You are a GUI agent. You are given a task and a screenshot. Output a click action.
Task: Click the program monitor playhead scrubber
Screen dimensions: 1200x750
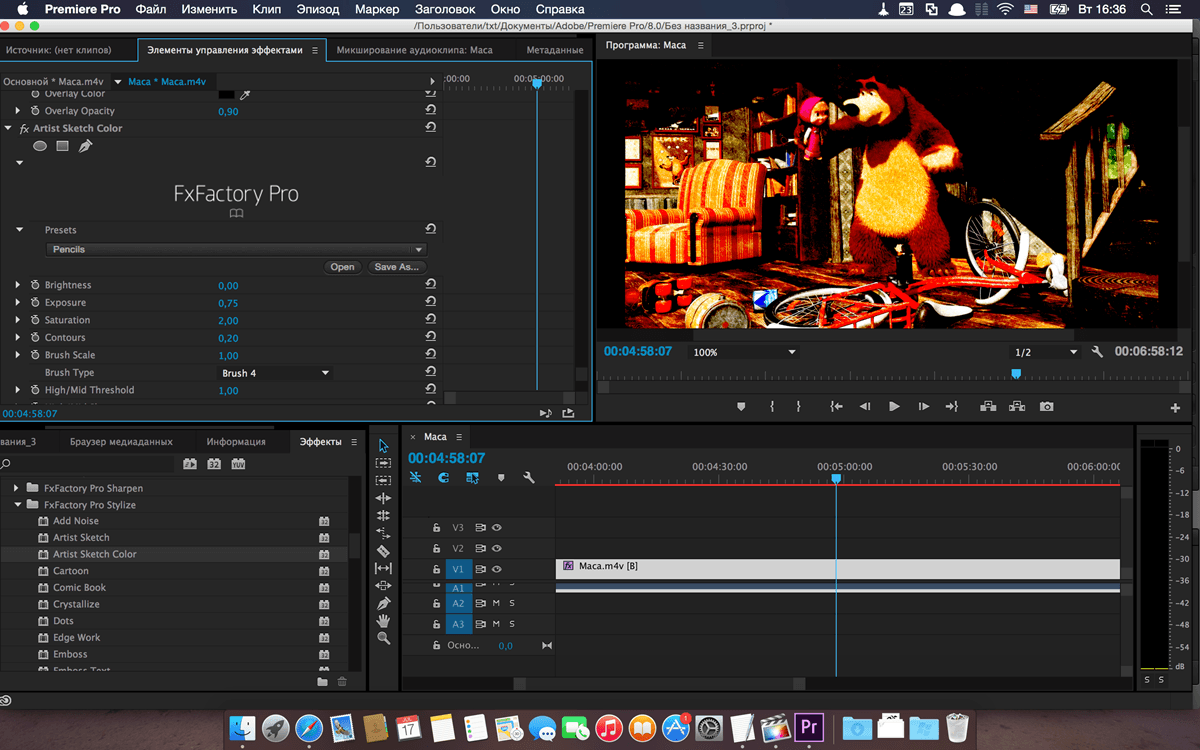pyautogui.click(x=1016, y=373)
